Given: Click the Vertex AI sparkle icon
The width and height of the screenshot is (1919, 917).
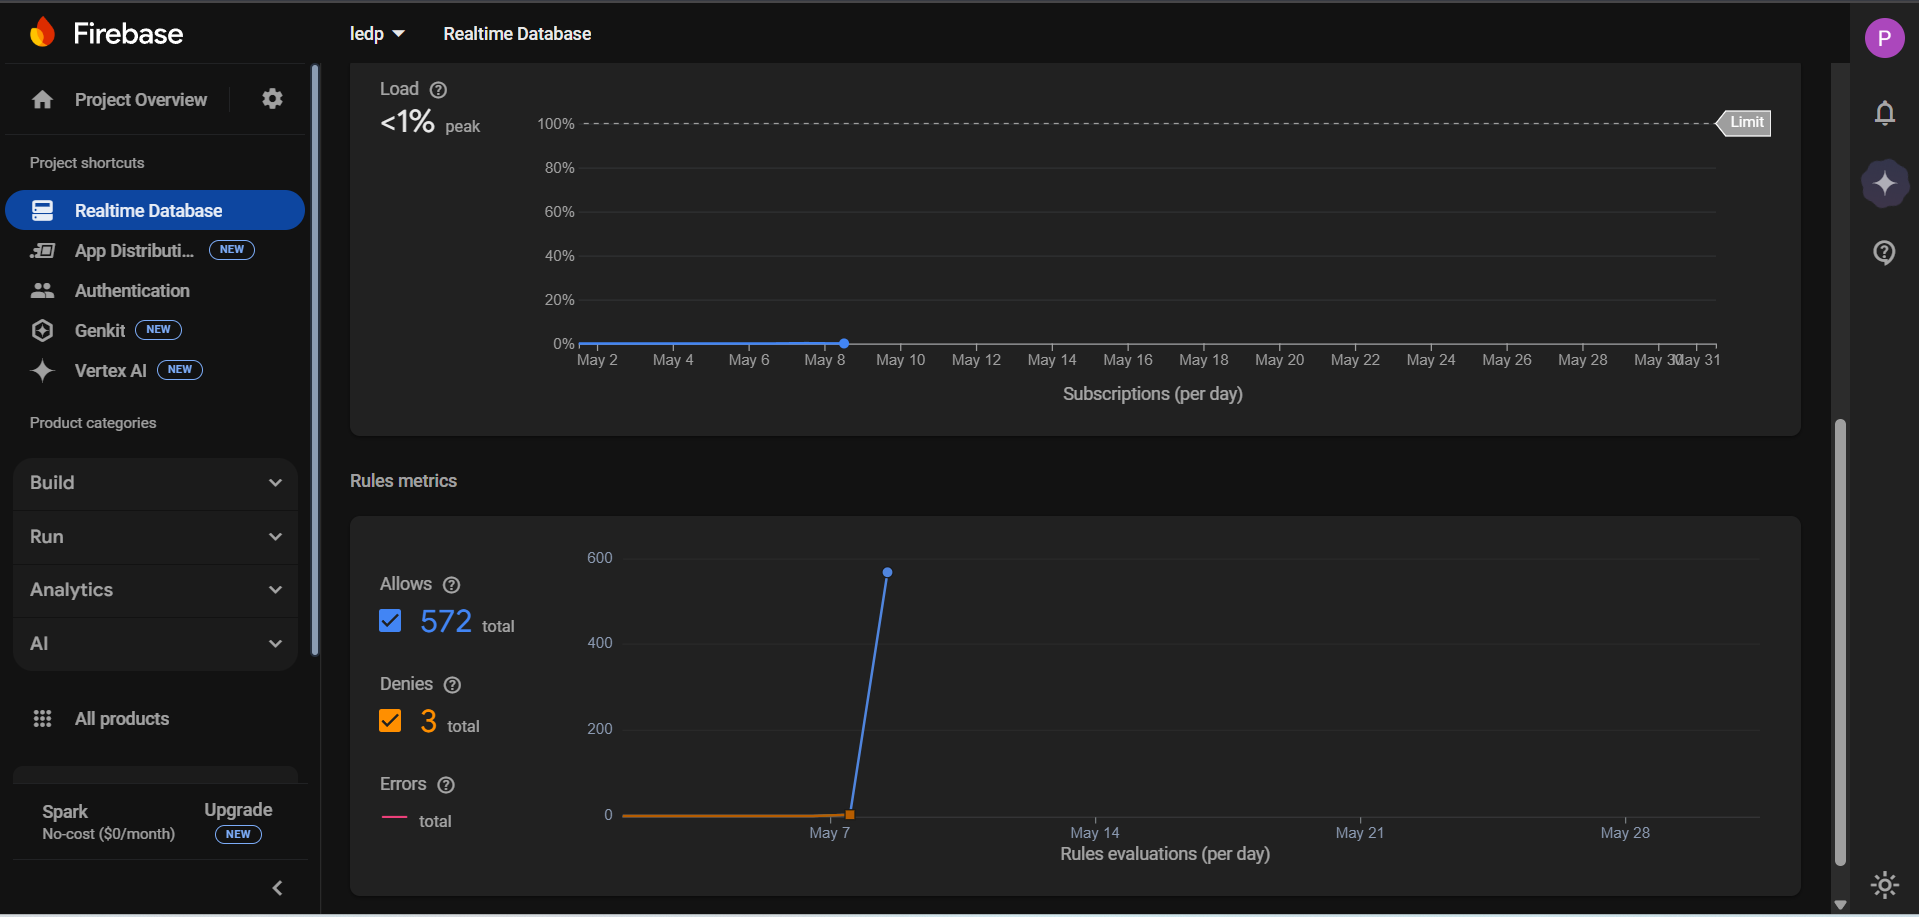Looking at the screenshot, I should [x=42, y=370].
